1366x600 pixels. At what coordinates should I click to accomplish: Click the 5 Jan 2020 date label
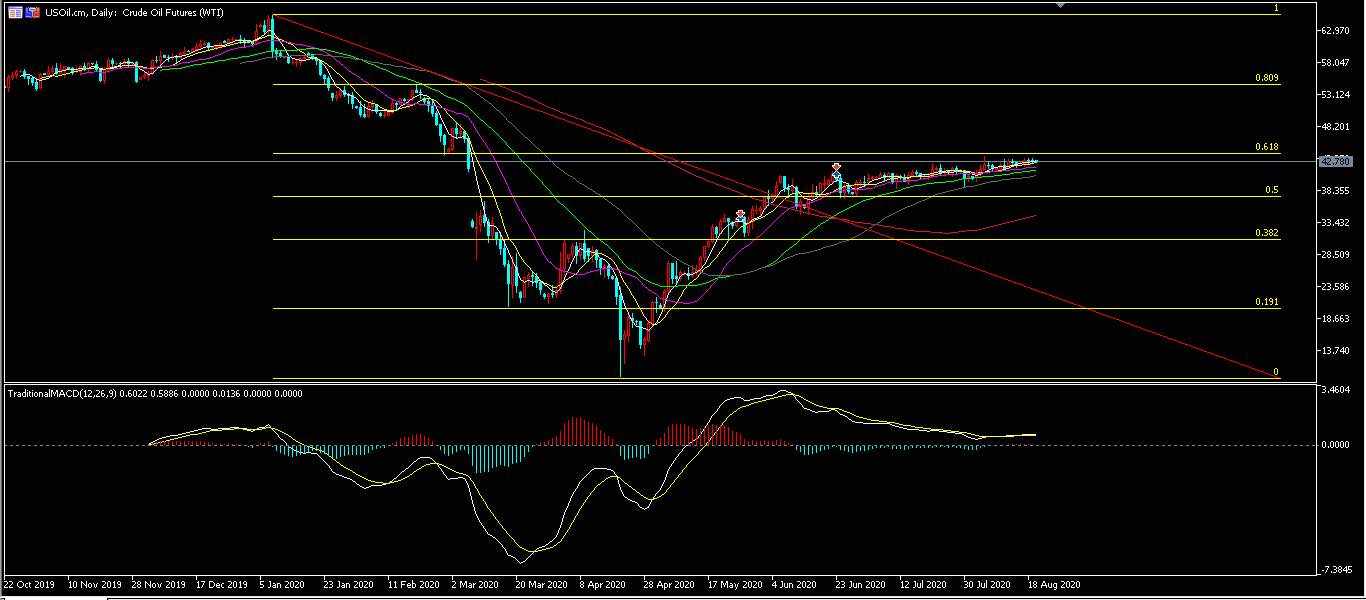click(284, 584)
